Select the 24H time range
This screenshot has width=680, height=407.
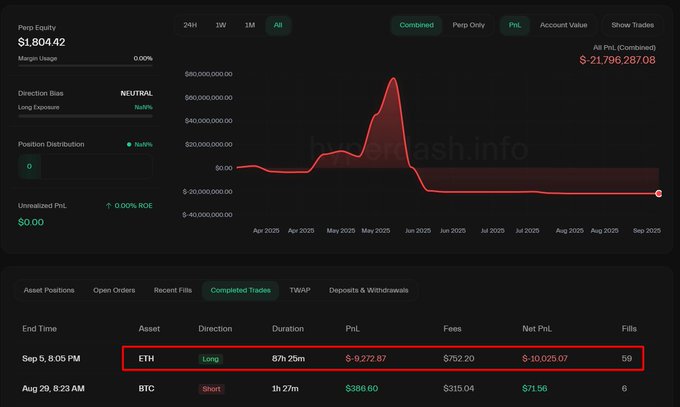(190, 25)
